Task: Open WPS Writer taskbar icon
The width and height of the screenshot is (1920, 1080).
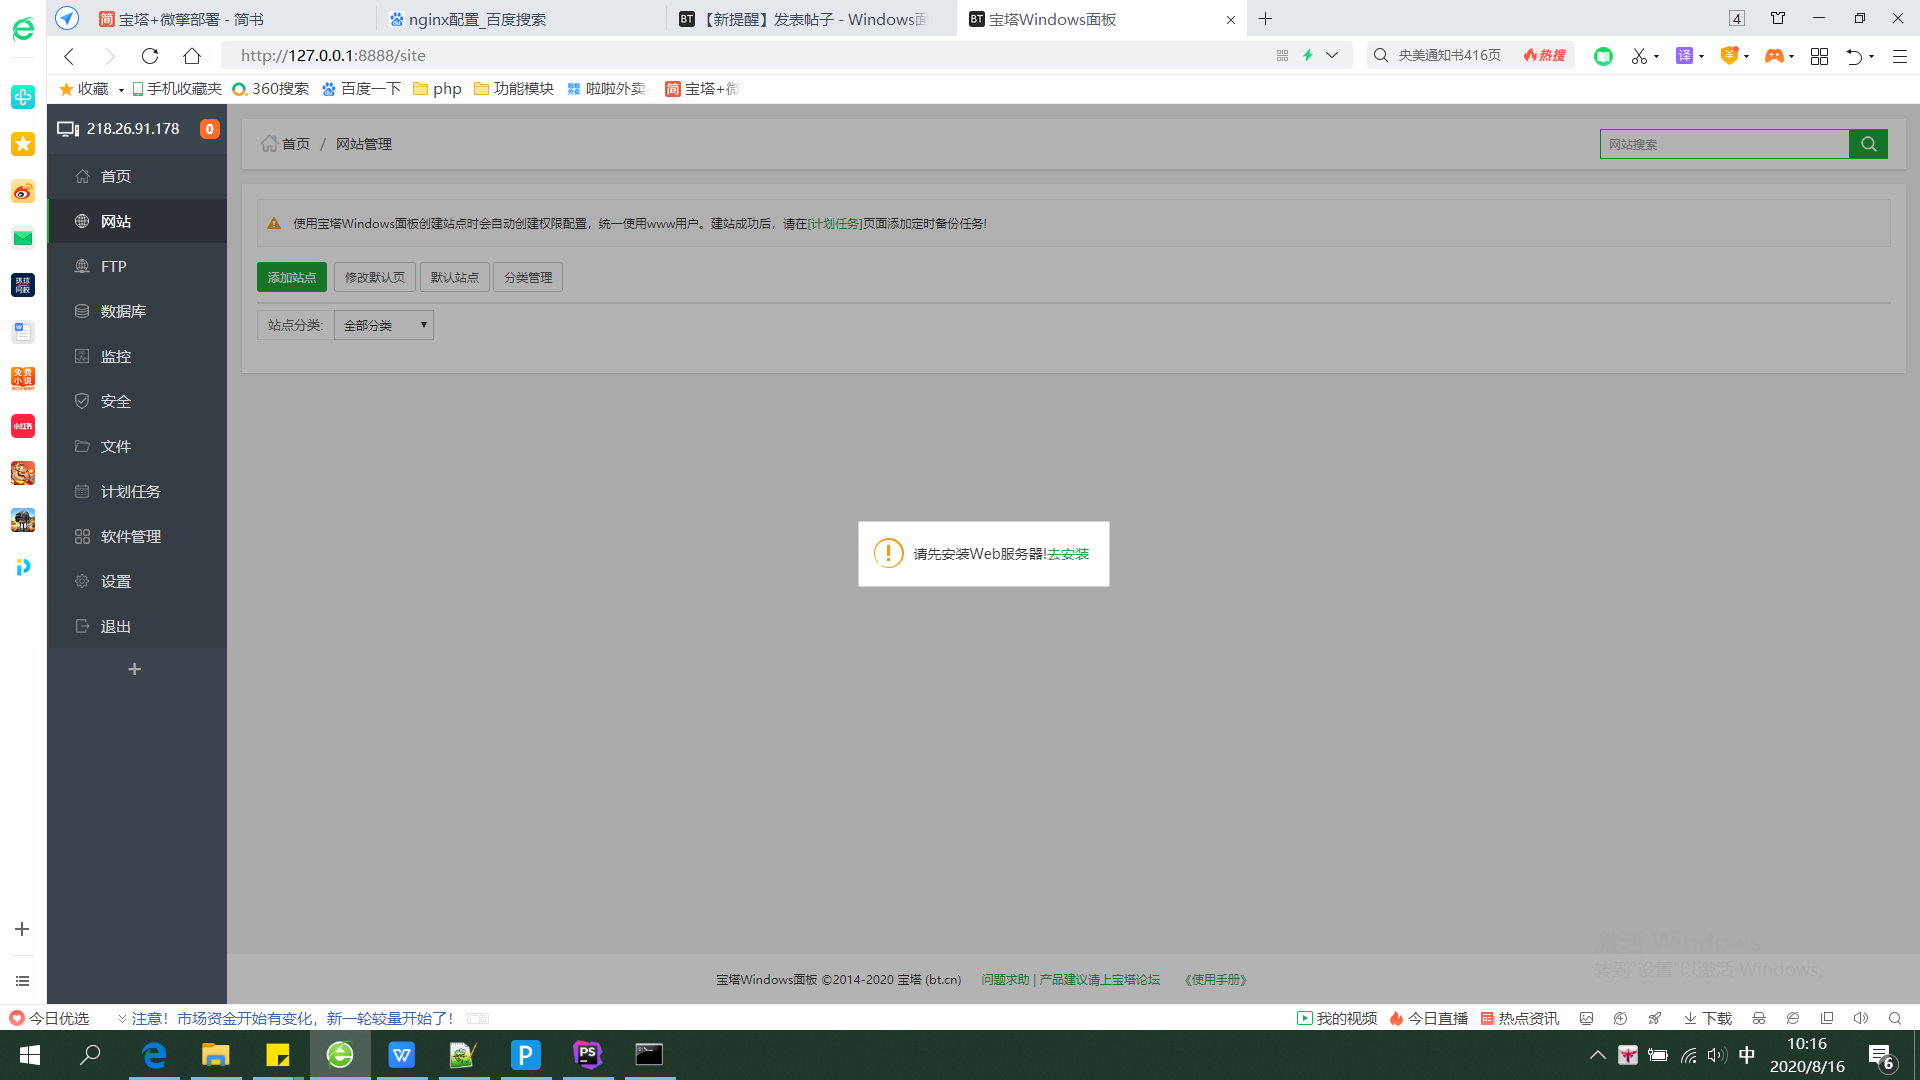Action: (401, 1055)
